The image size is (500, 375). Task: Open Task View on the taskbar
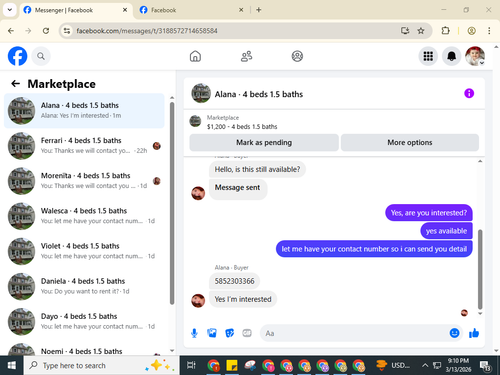pos(191,366)
